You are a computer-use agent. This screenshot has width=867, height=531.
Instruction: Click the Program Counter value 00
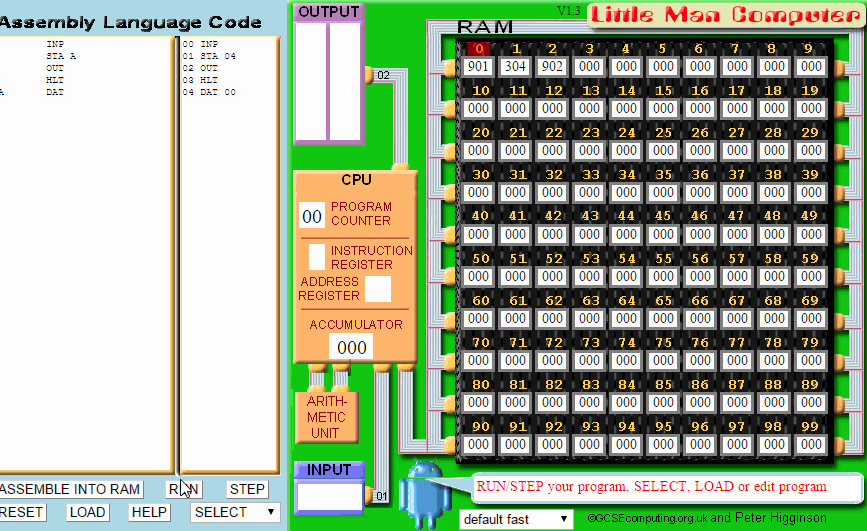(312, 216)
